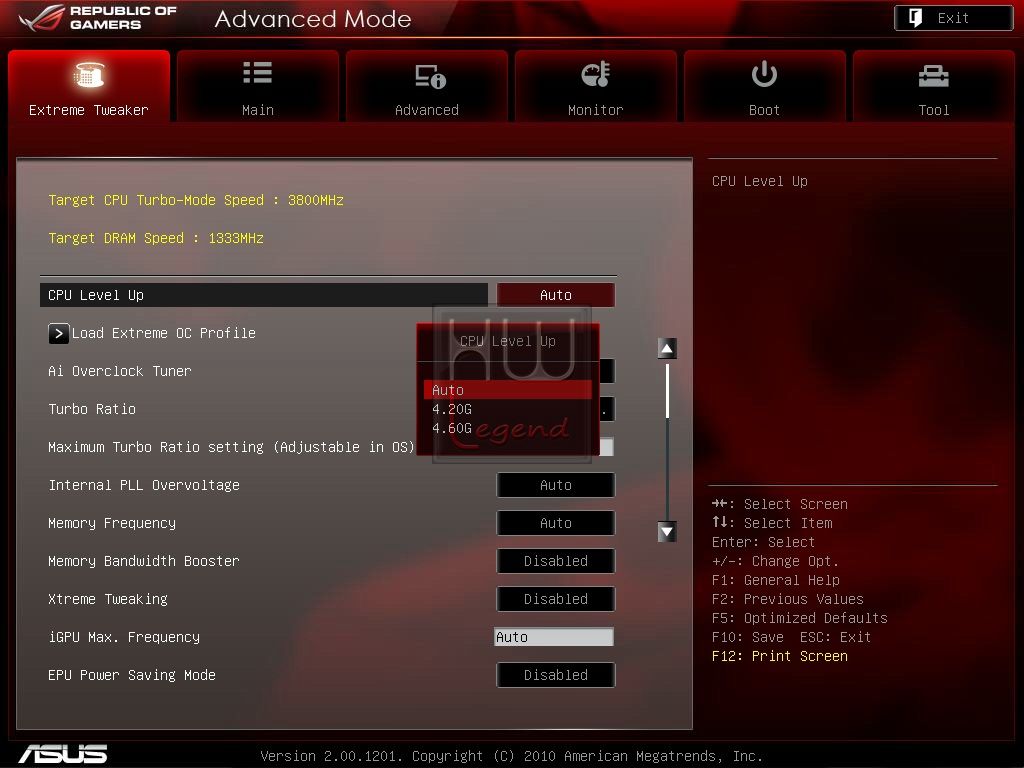Click the Main list icon
This screenshot has width=1024, height=768.
tap(257, 72)
